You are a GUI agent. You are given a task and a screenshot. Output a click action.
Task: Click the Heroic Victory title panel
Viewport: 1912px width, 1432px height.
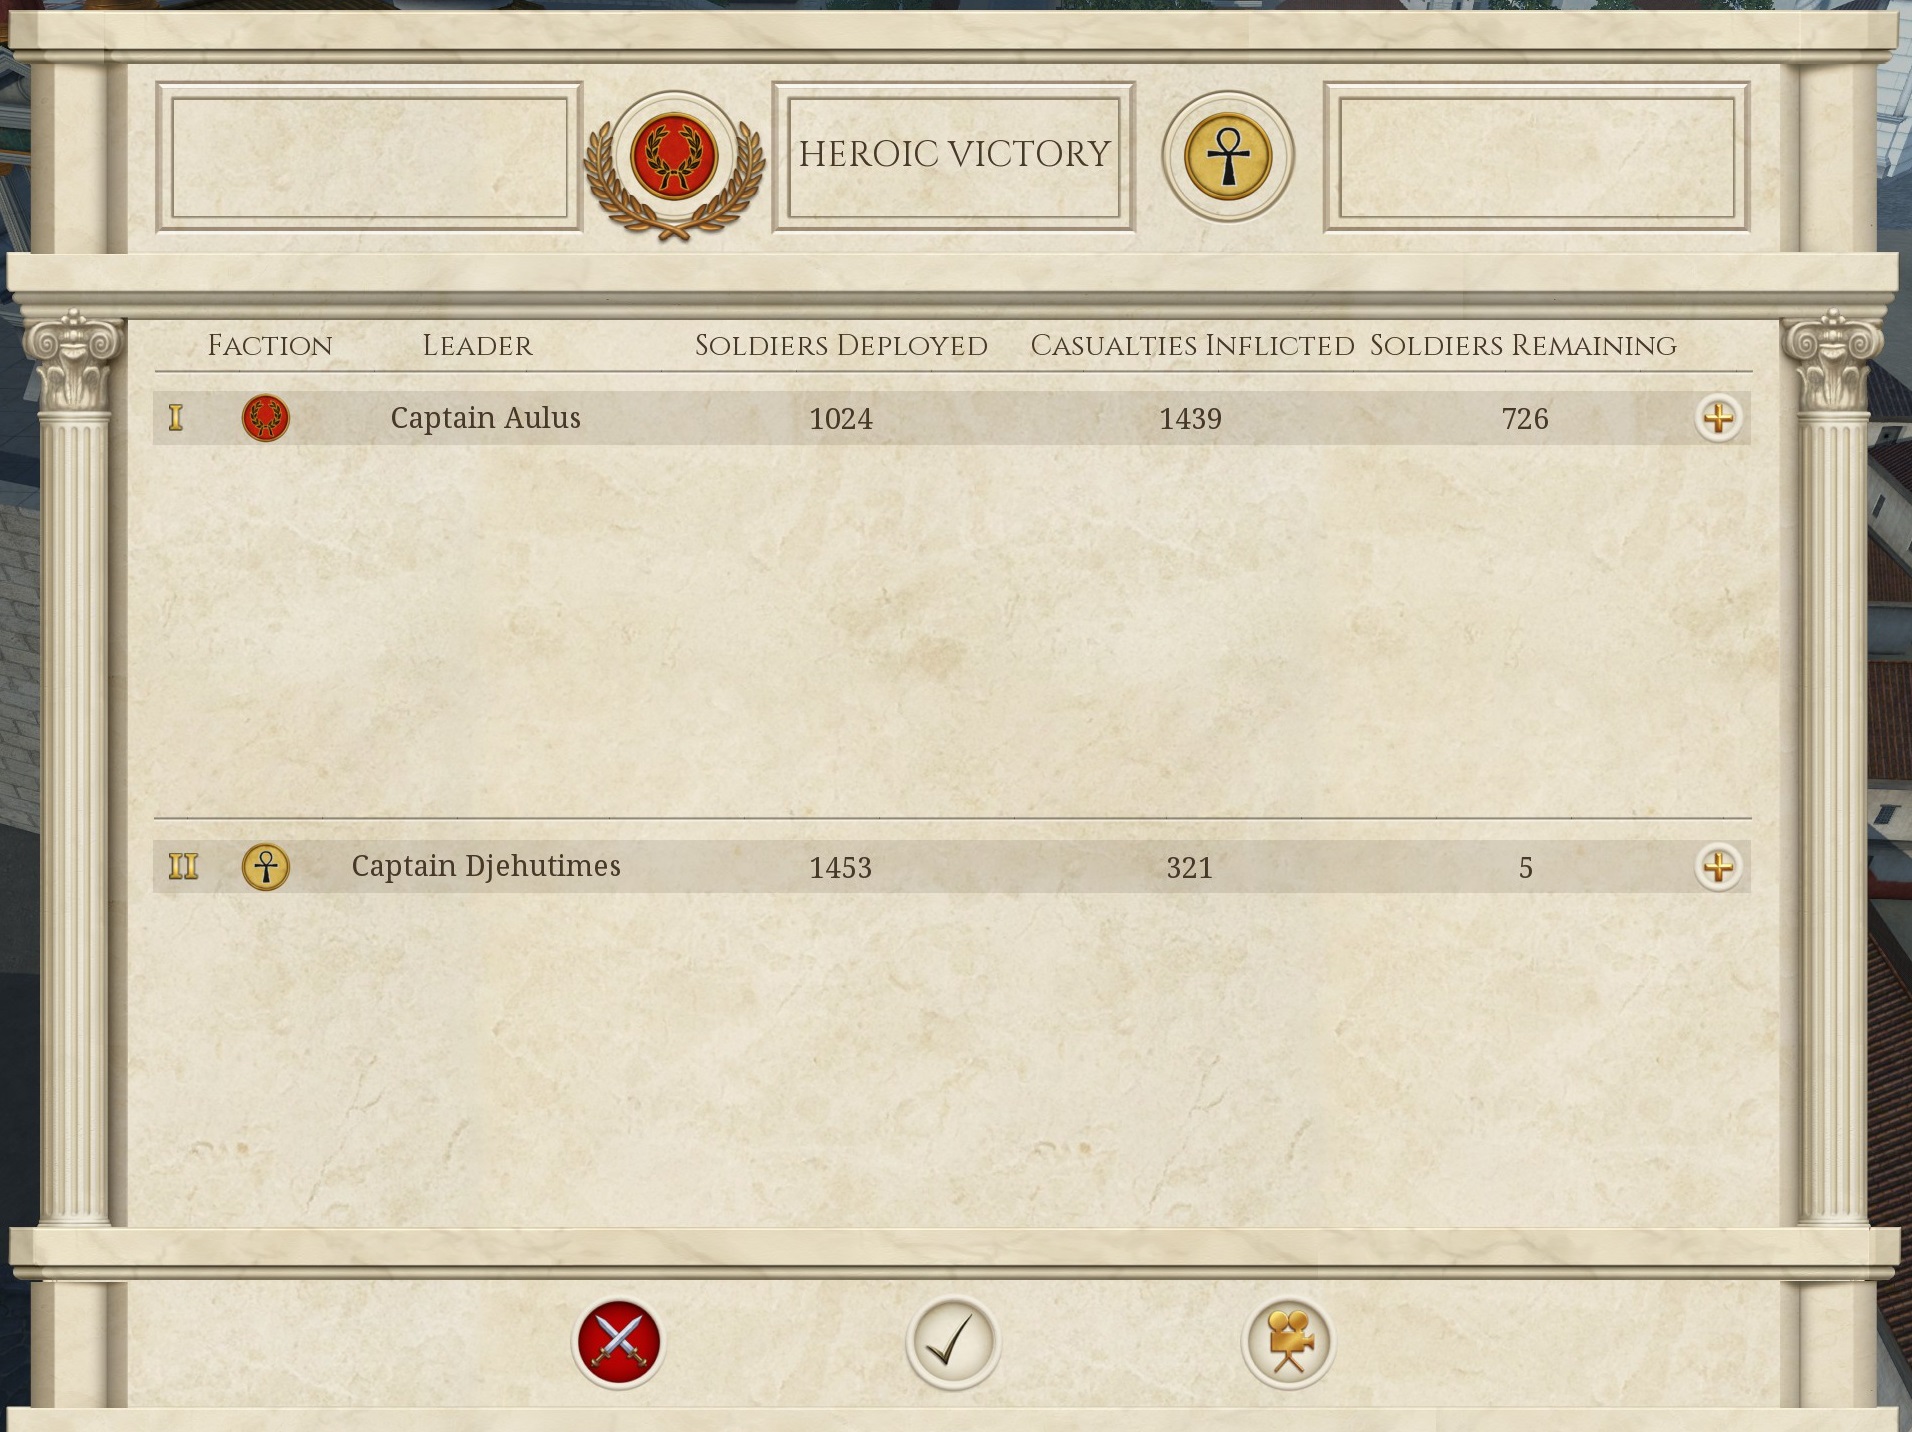point(953,157)
